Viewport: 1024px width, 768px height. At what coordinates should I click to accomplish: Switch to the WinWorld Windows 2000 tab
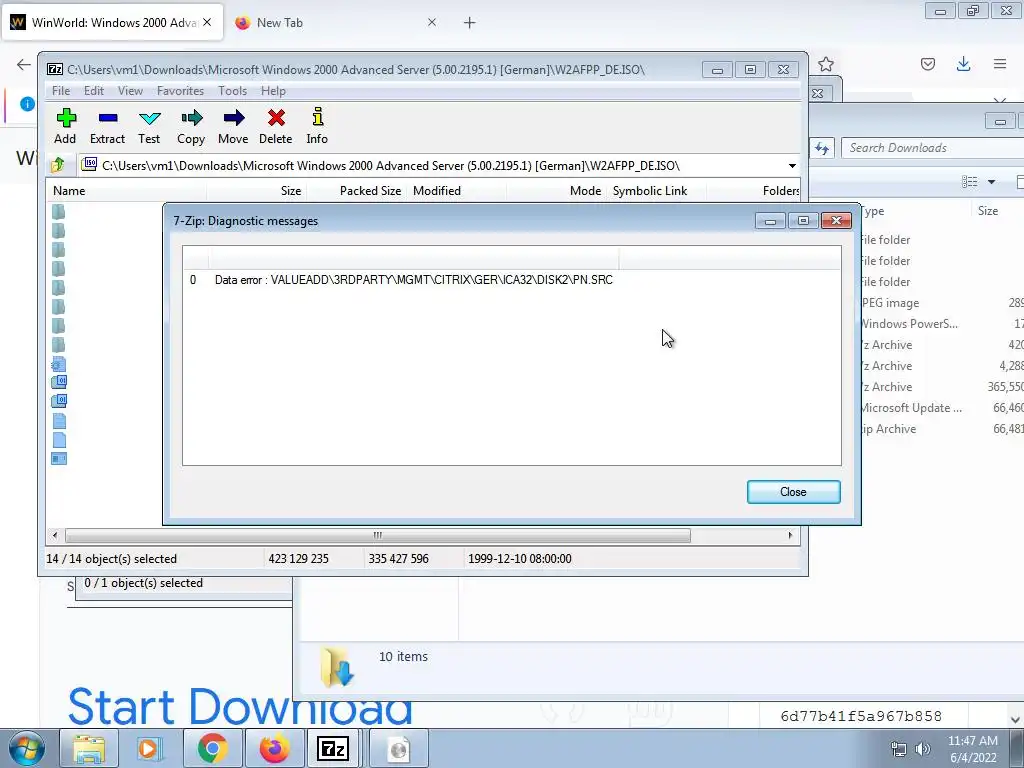point(112,22)
